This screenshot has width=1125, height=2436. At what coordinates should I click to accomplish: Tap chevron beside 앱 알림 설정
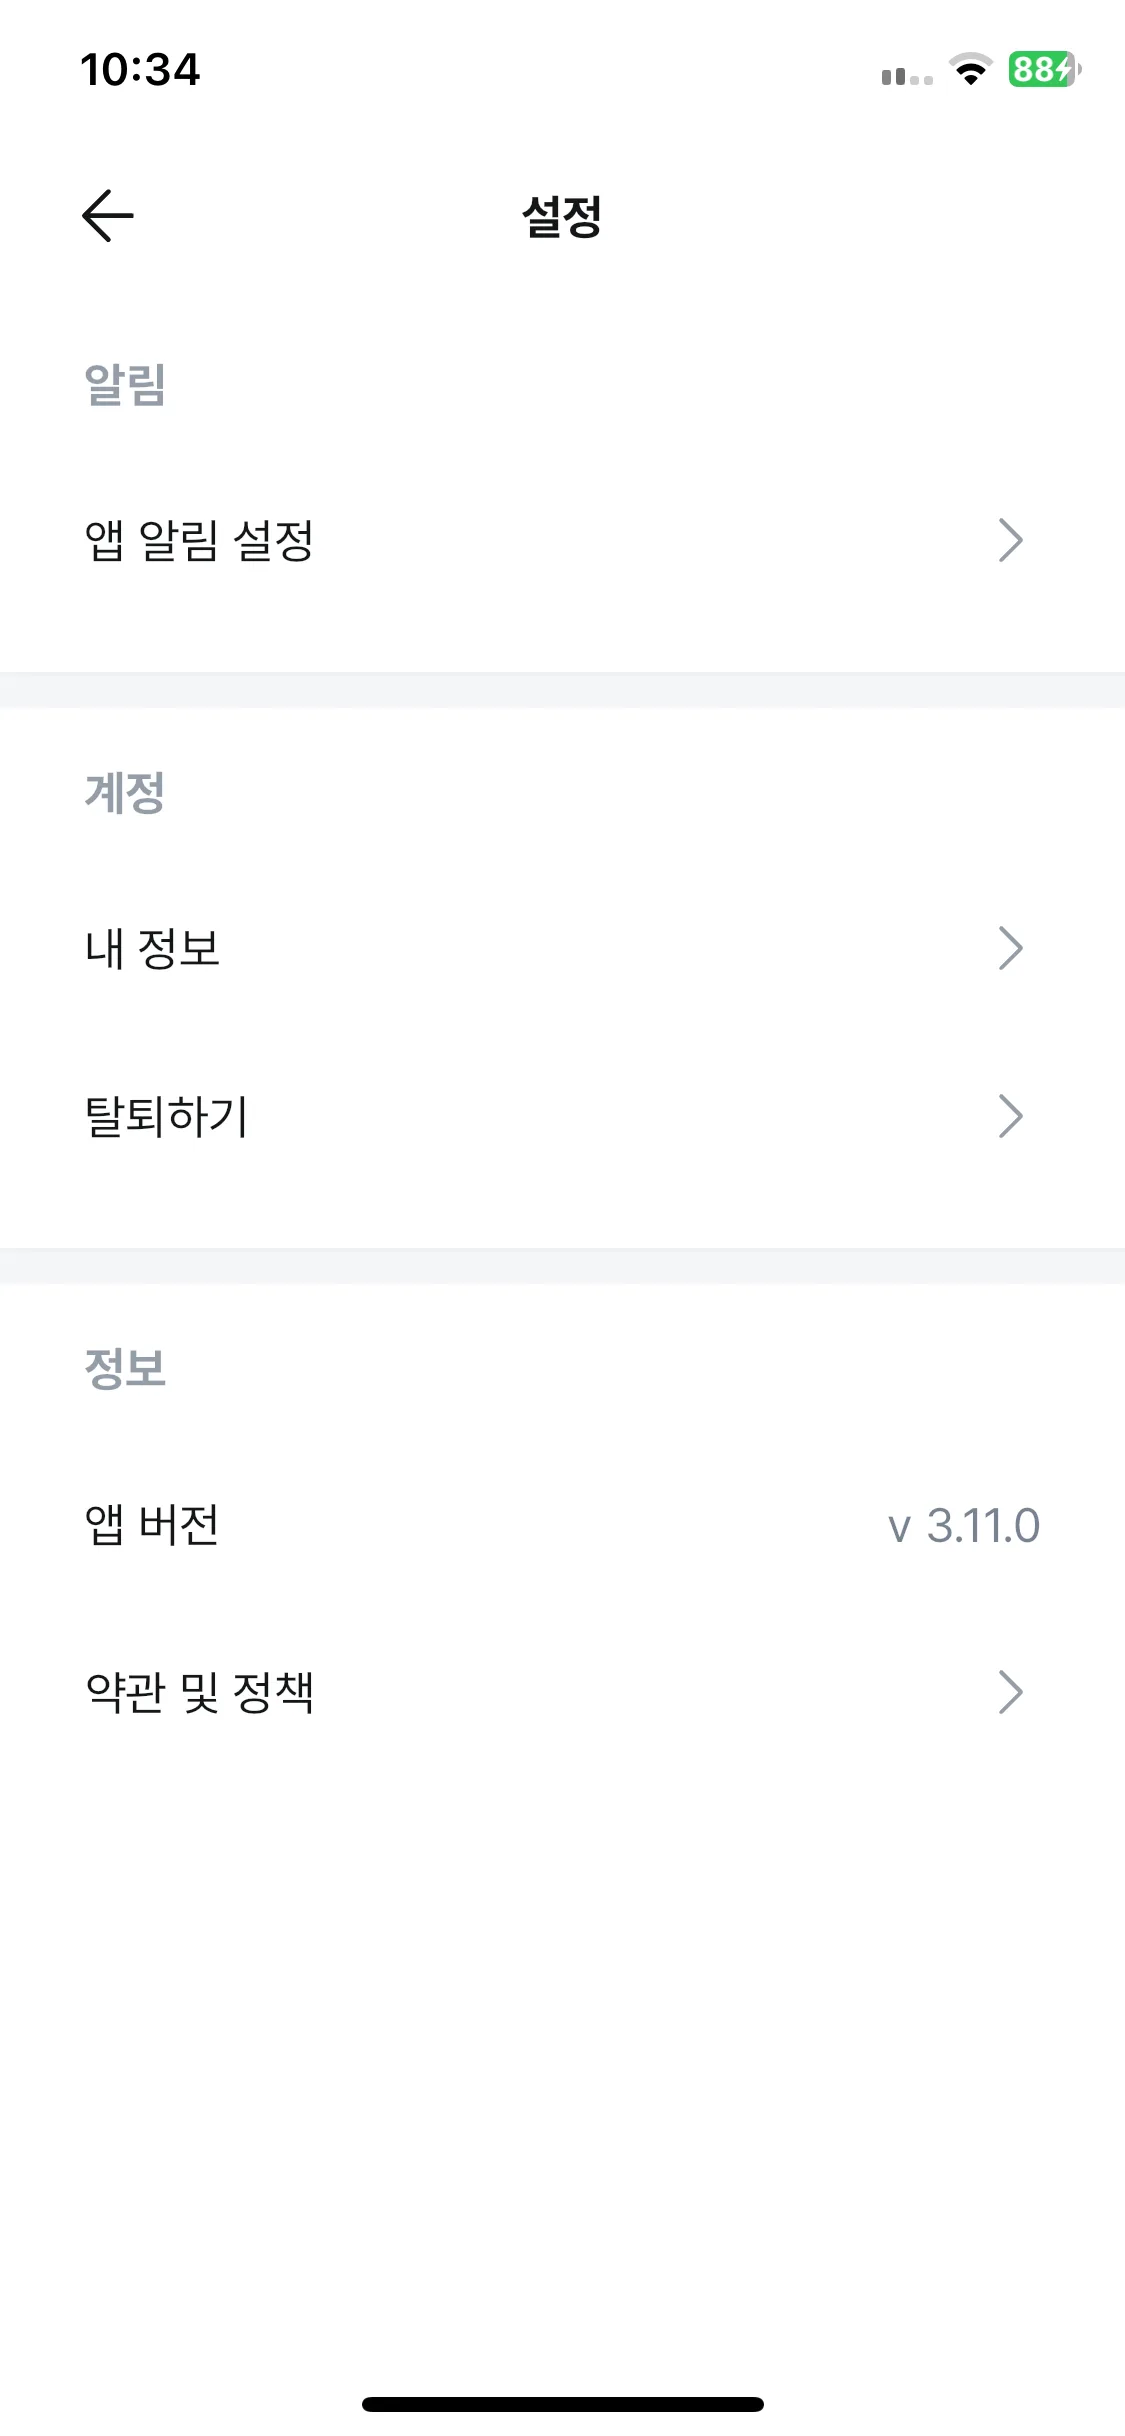[1011, 541]
